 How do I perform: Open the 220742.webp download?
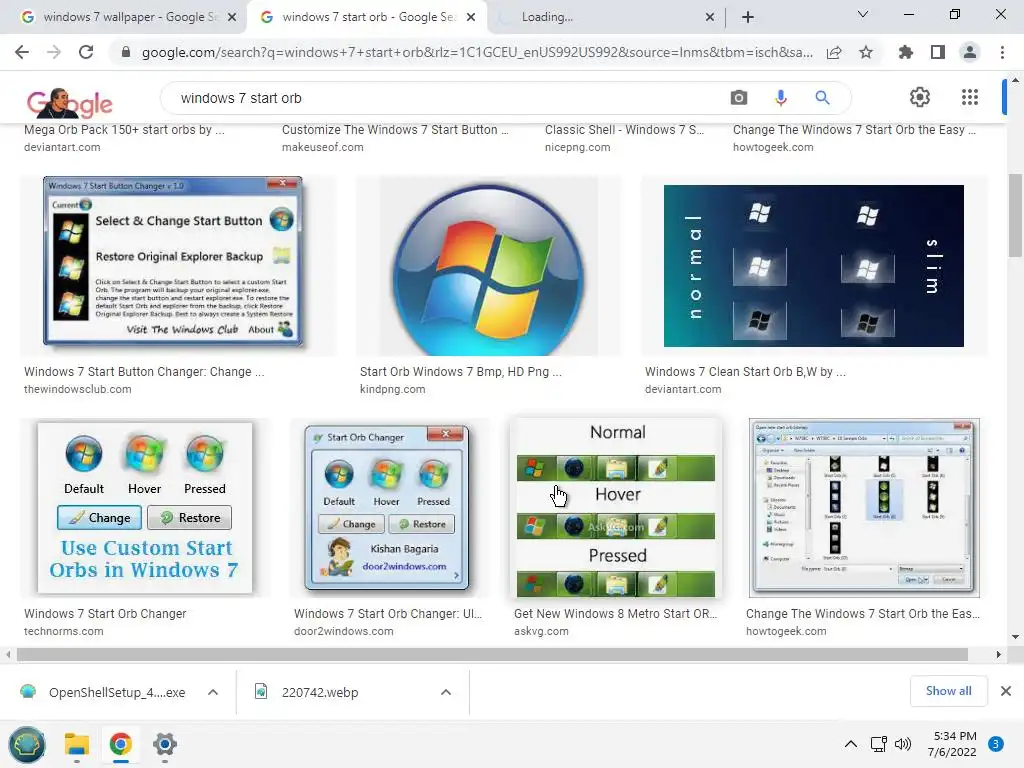tap(307, 692)
